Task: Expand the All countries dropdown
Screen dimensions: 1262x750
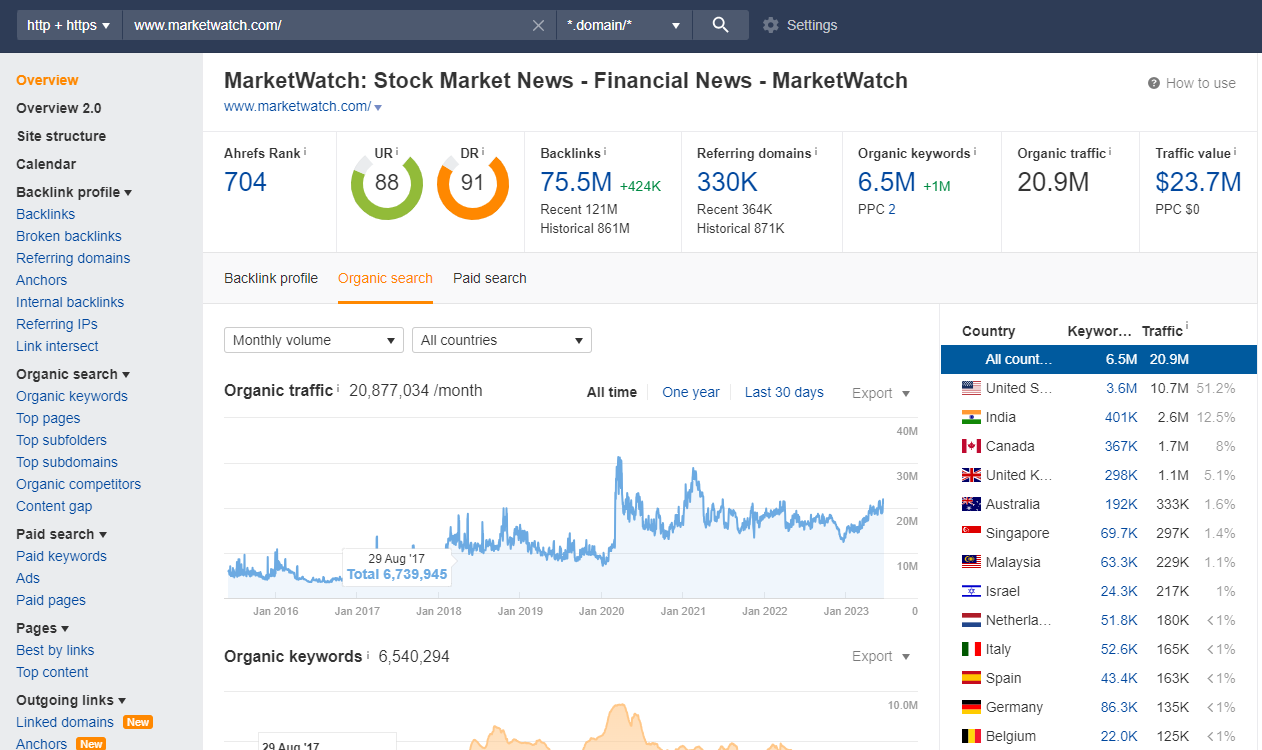Action: (502, 340)
